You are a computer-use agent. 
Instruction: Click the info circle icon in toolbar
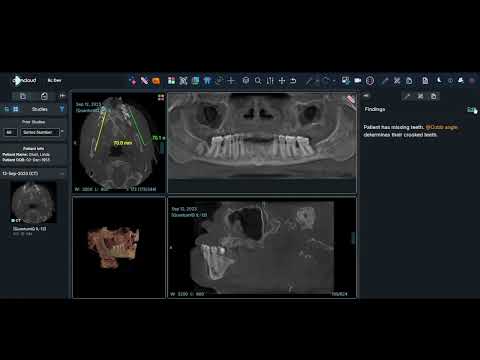pos(450,80)
